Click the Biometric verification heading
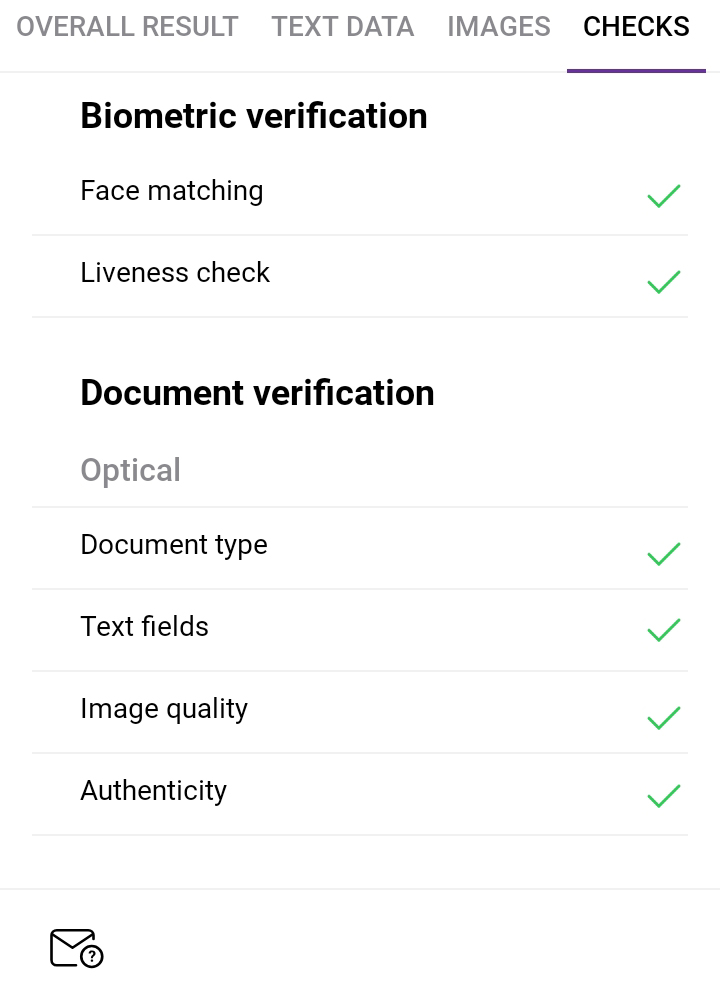 [x=254, y=116]
